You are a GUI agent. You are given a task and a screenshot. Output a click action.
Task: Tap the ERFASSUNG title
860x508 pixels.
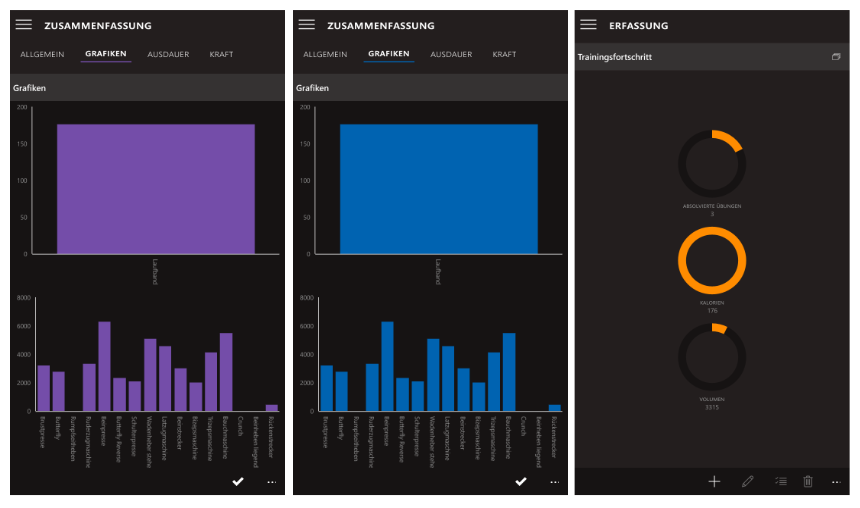[639, 26]
